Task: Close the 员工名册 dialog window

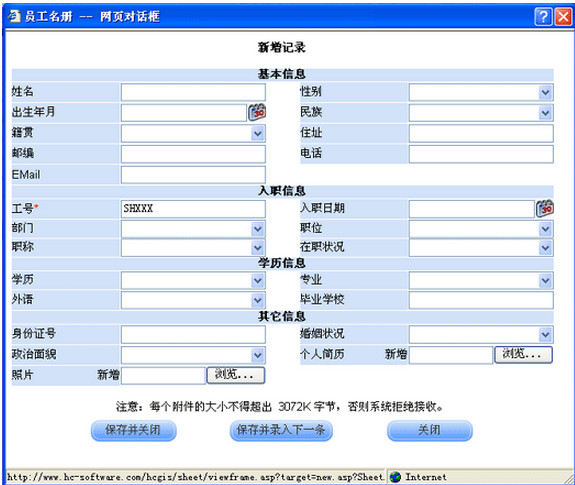Action: pyautogui.click(x=563, y=16)
